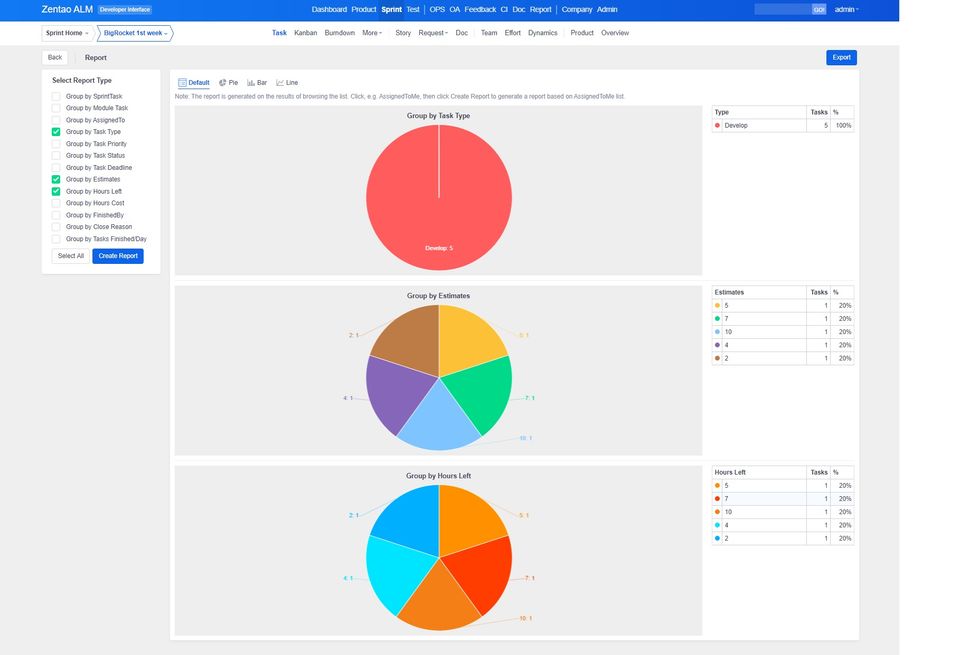
Task: Switch to the Pie chart view
Action: point(228,83)
